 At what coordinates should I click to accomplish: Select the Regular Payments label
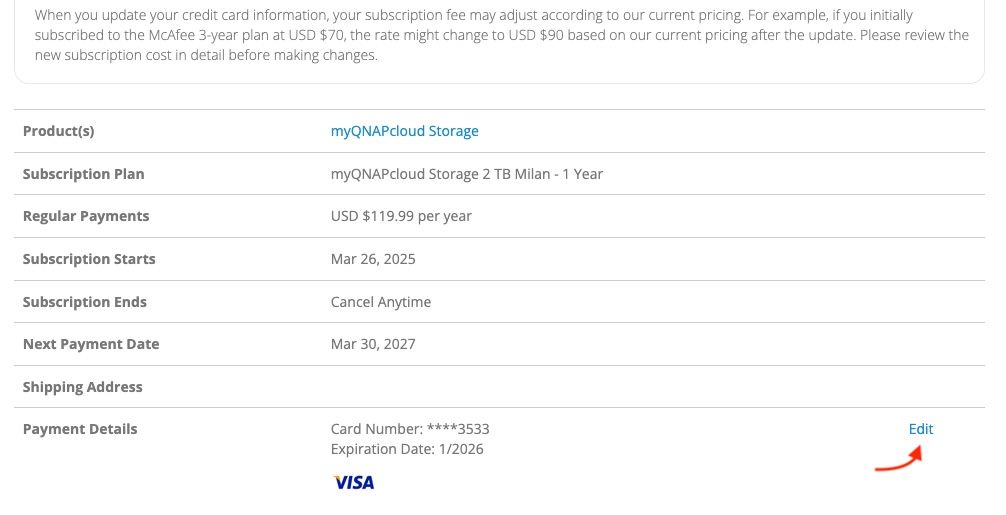point(86,216)
